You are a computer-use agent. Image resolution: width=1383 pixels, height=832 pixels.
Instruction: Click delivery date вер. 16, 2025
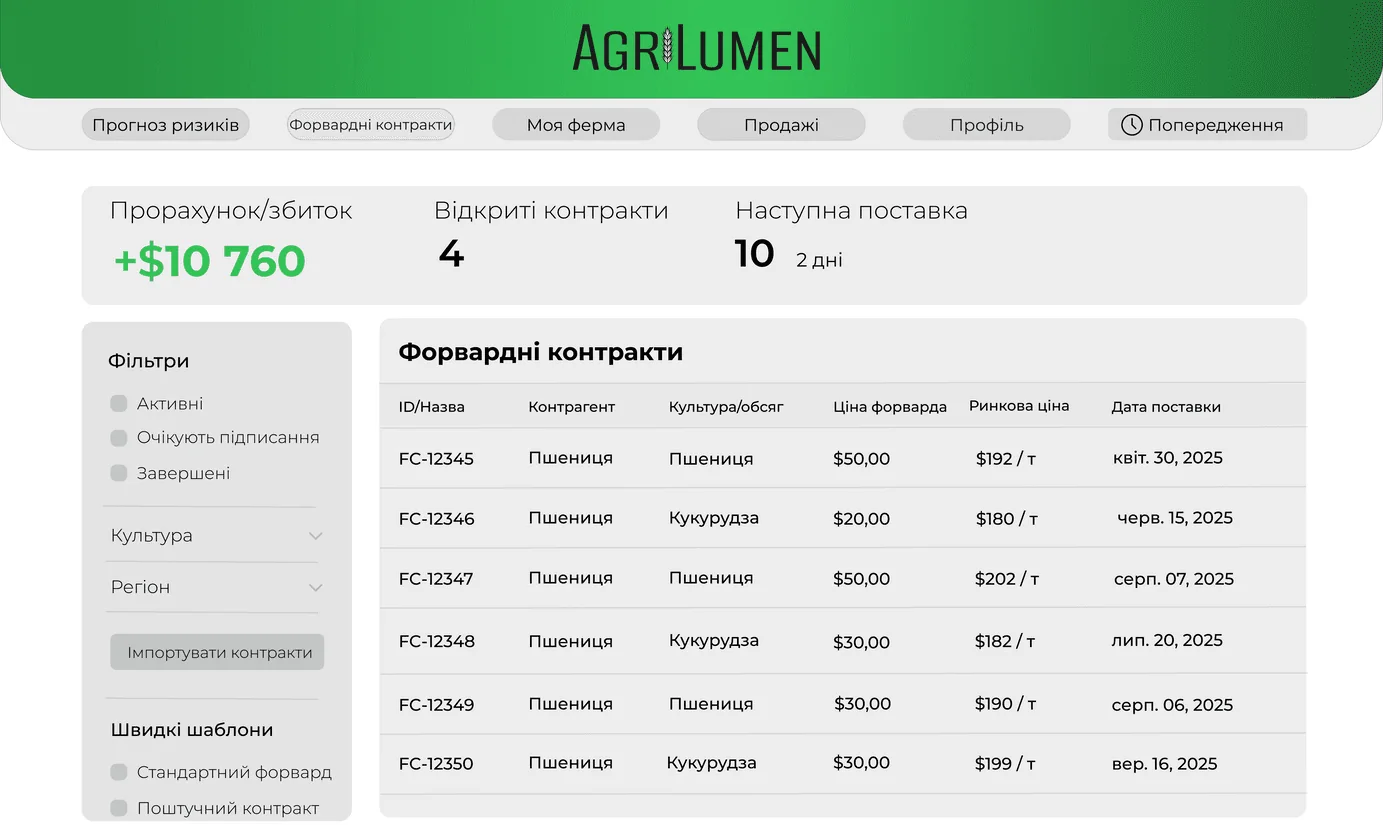[x=1165, y=764]
